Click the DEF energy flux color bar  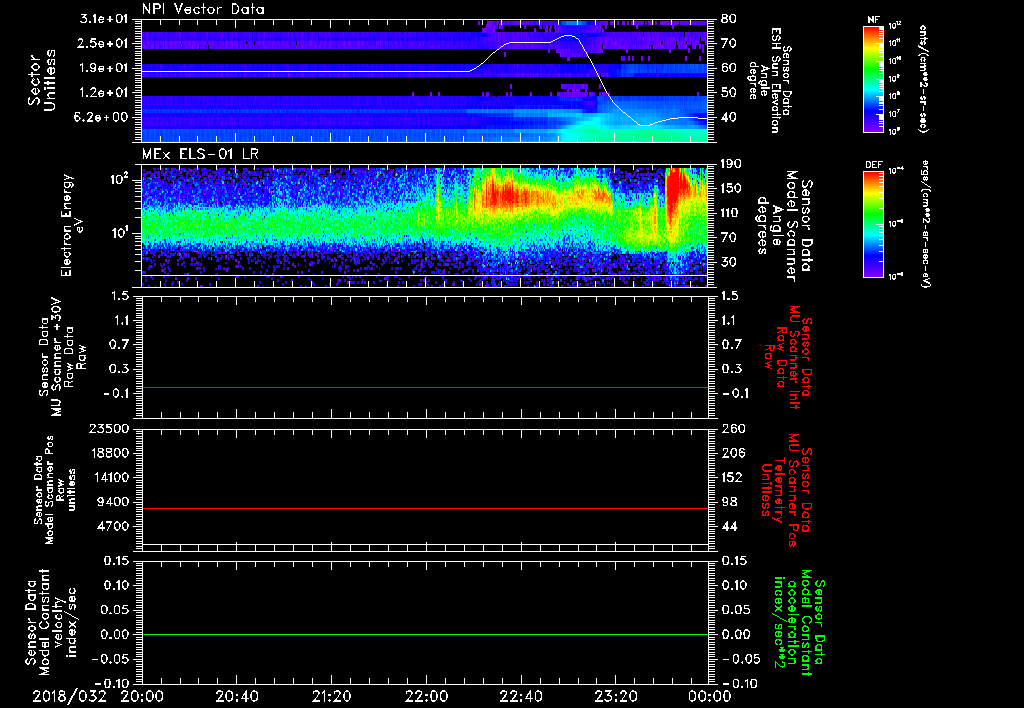(873, 224)
